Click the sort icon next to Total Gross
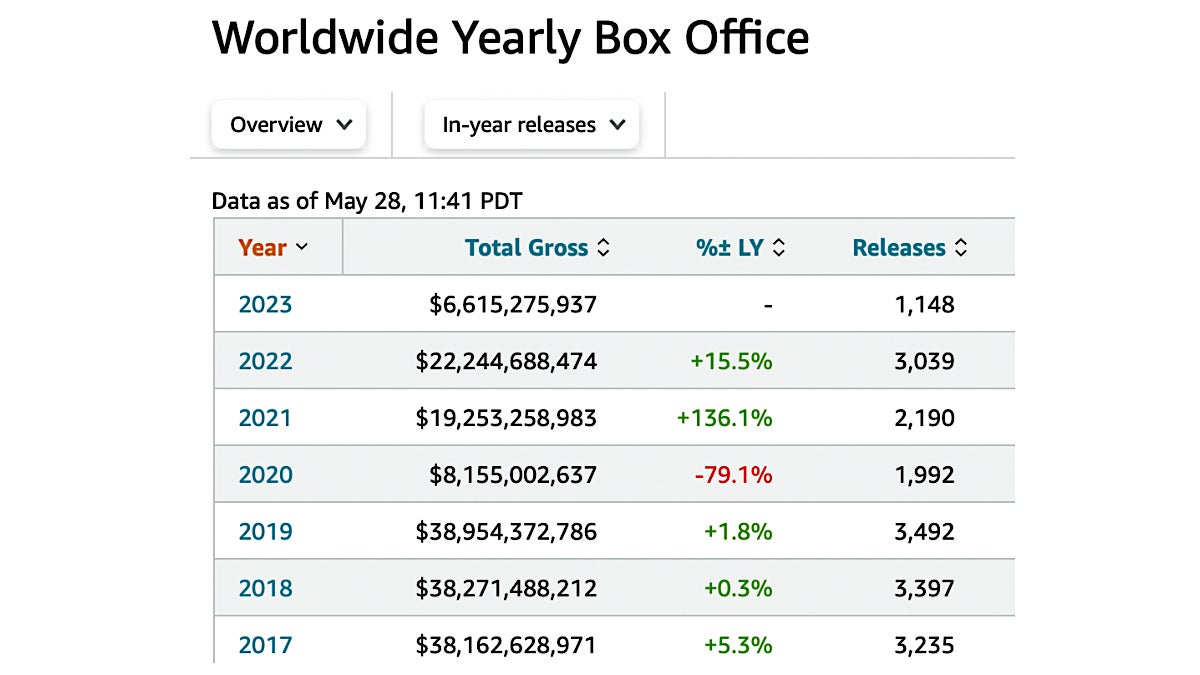The image size is (1200, 675). pyautogui.click(x=604, y=247)
